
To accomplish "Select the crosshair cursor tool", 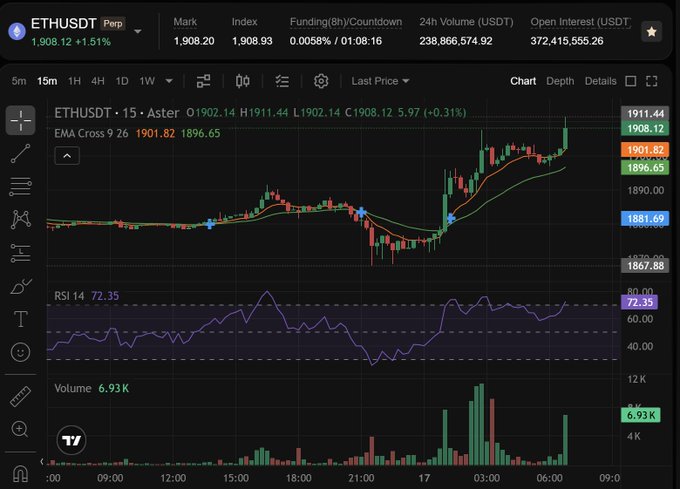I will click(20, 120).
